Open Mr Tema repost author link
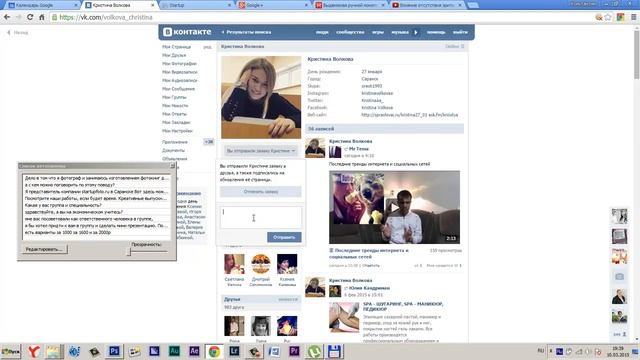The height and width of the screenshot is (360, 640). click(x=359, y=149)
